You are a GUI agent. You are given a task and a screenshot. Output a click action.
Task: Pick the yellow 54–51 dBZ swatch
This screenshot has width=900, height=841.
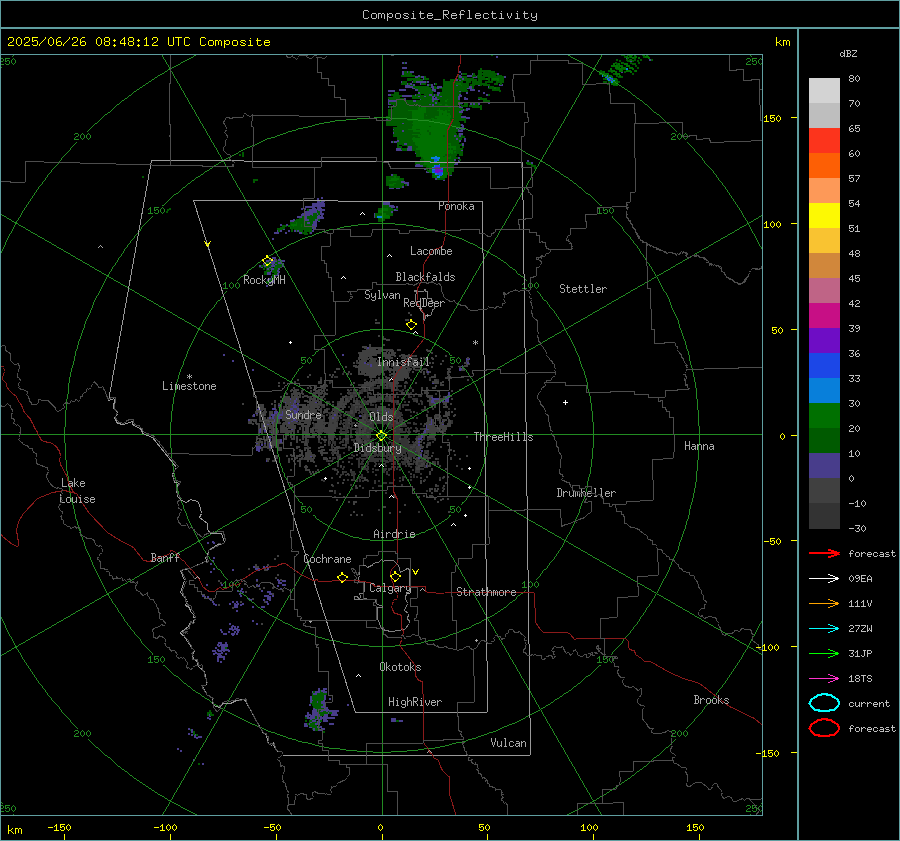click(x=824, y=216)
